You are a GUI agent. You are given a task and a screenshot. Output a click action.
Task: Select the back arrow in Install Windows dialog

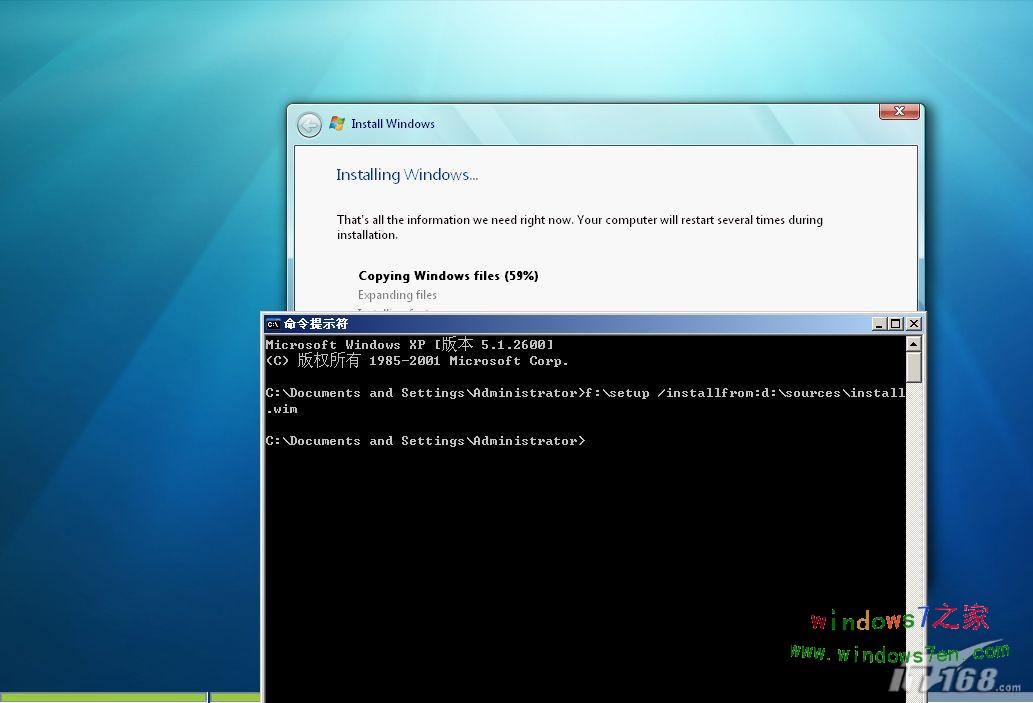click(311, 123)
